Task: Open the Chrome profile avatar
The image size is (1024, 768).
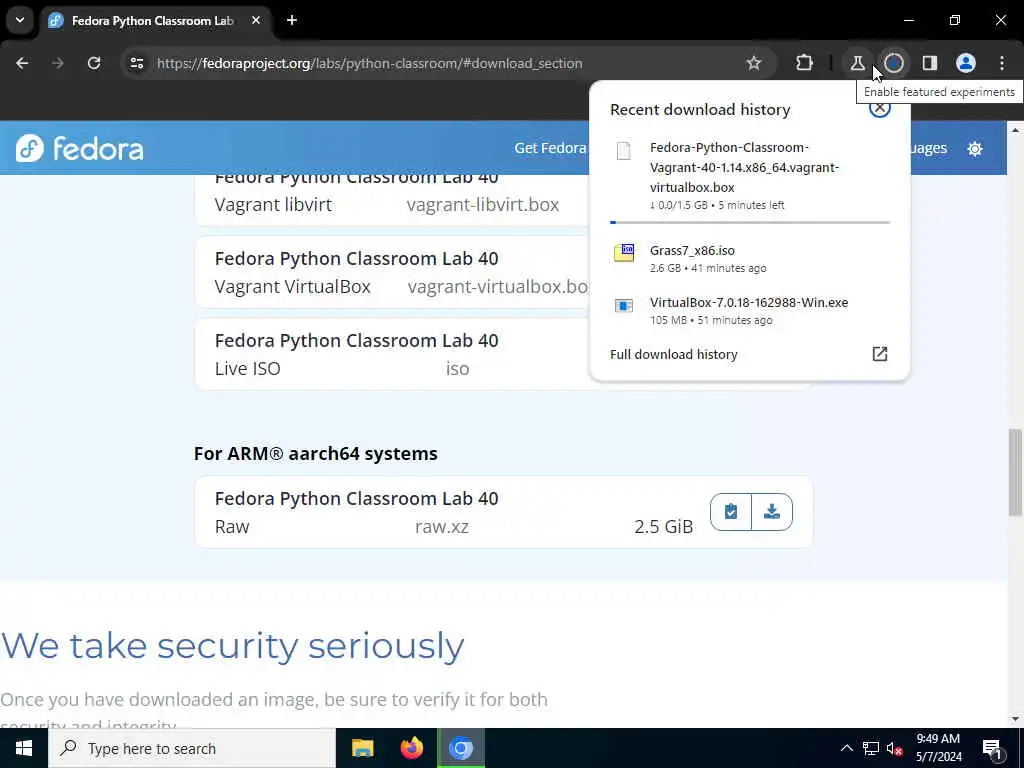Action: [965, 63]
